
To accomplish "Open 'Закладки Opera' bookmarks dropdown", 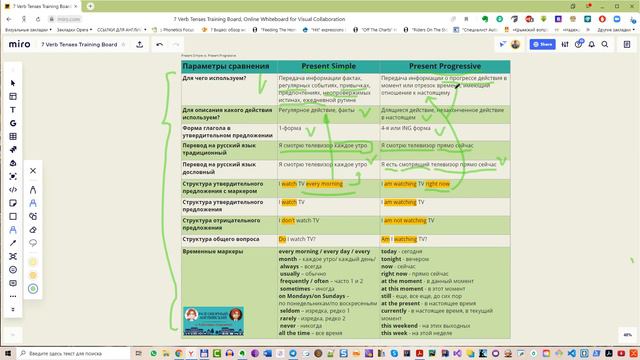I will [x=74, y=30].
